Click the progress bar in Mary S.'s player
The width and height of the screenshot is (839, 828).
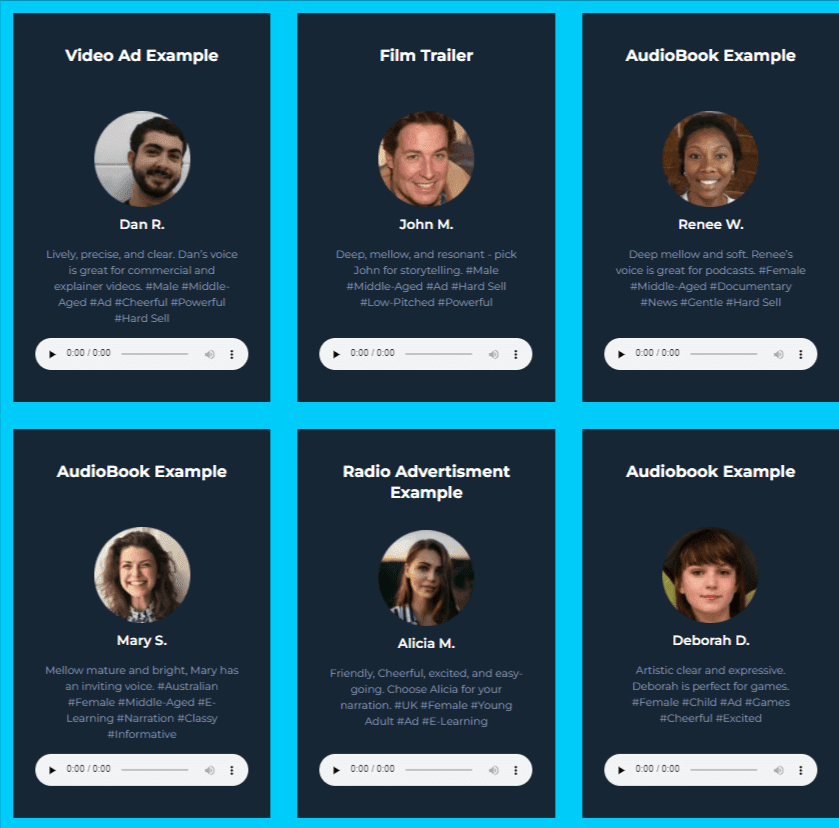pyautogui.click(x=155, y=770)
